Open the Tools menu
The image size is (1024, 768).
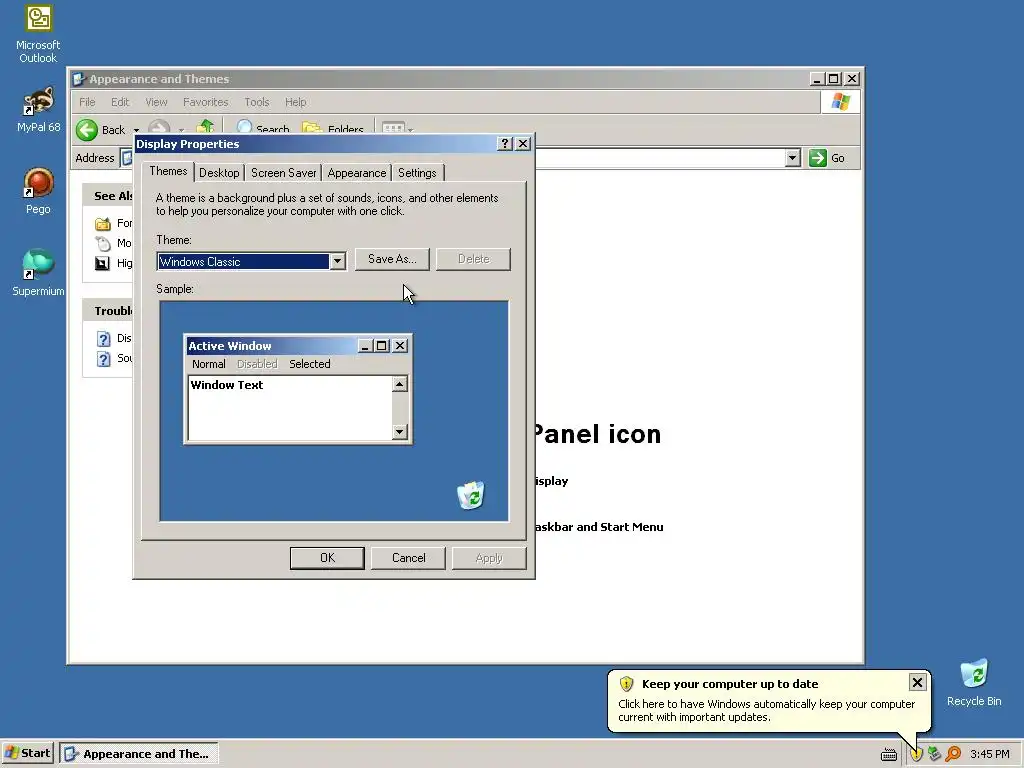click(x=257, y=102)
